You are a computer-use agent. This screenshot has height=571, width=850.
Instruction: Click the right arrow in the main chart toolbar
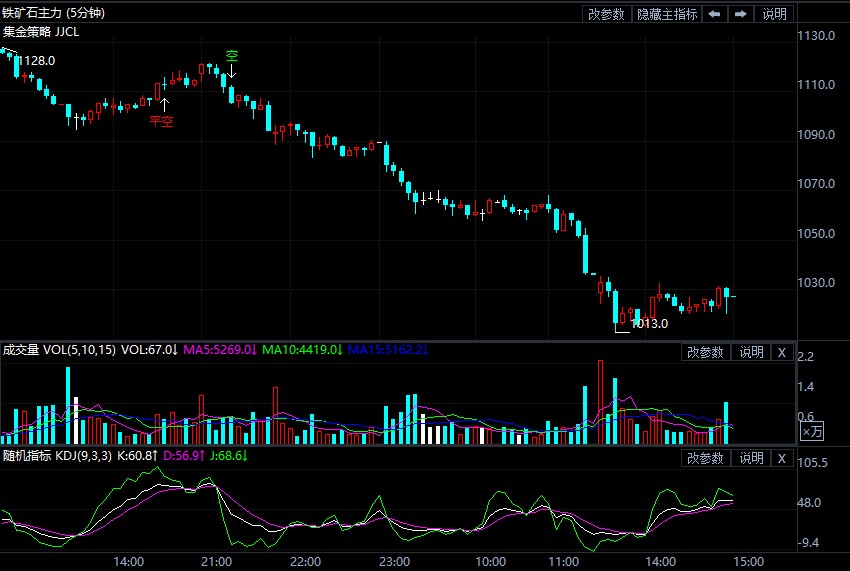tap(740, 14)
